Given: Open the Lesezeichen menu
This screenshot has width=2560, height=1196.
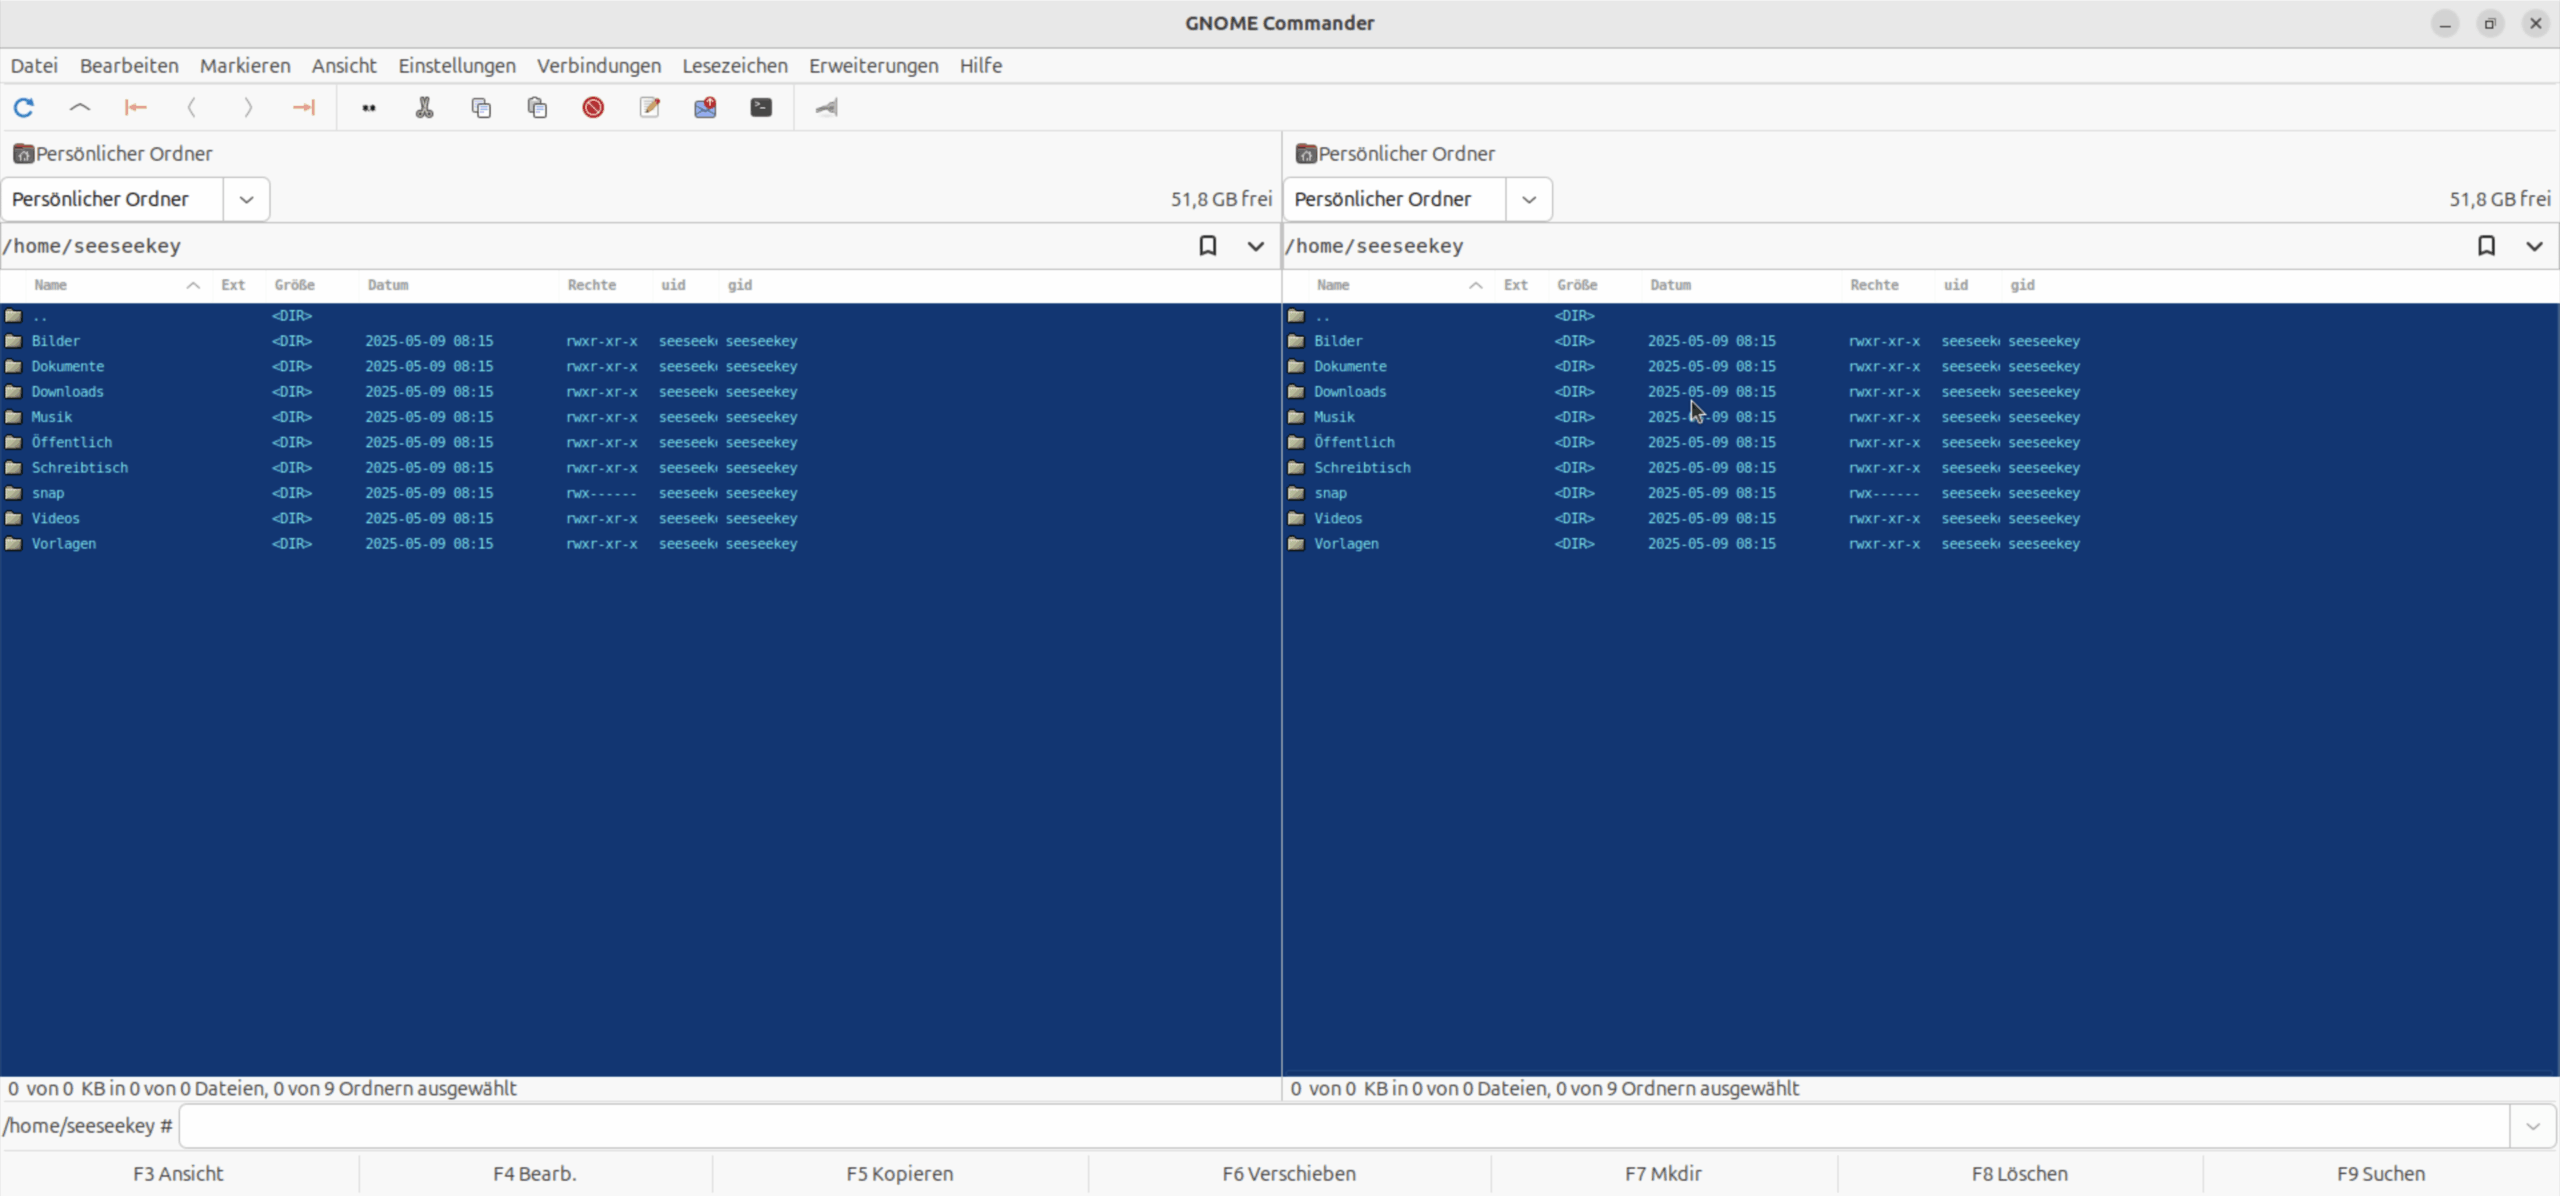Looking at the screenshot, I should 734,66.
